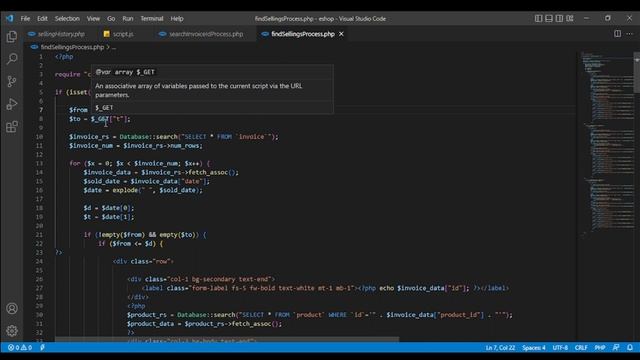Open the File menu

[x=25, y=18]
